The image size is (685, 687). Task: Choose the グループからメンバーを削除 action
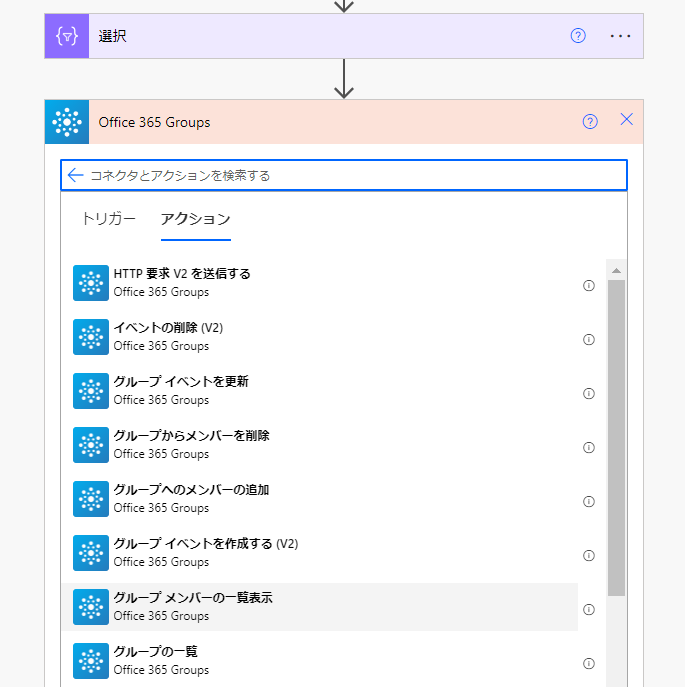320,445
